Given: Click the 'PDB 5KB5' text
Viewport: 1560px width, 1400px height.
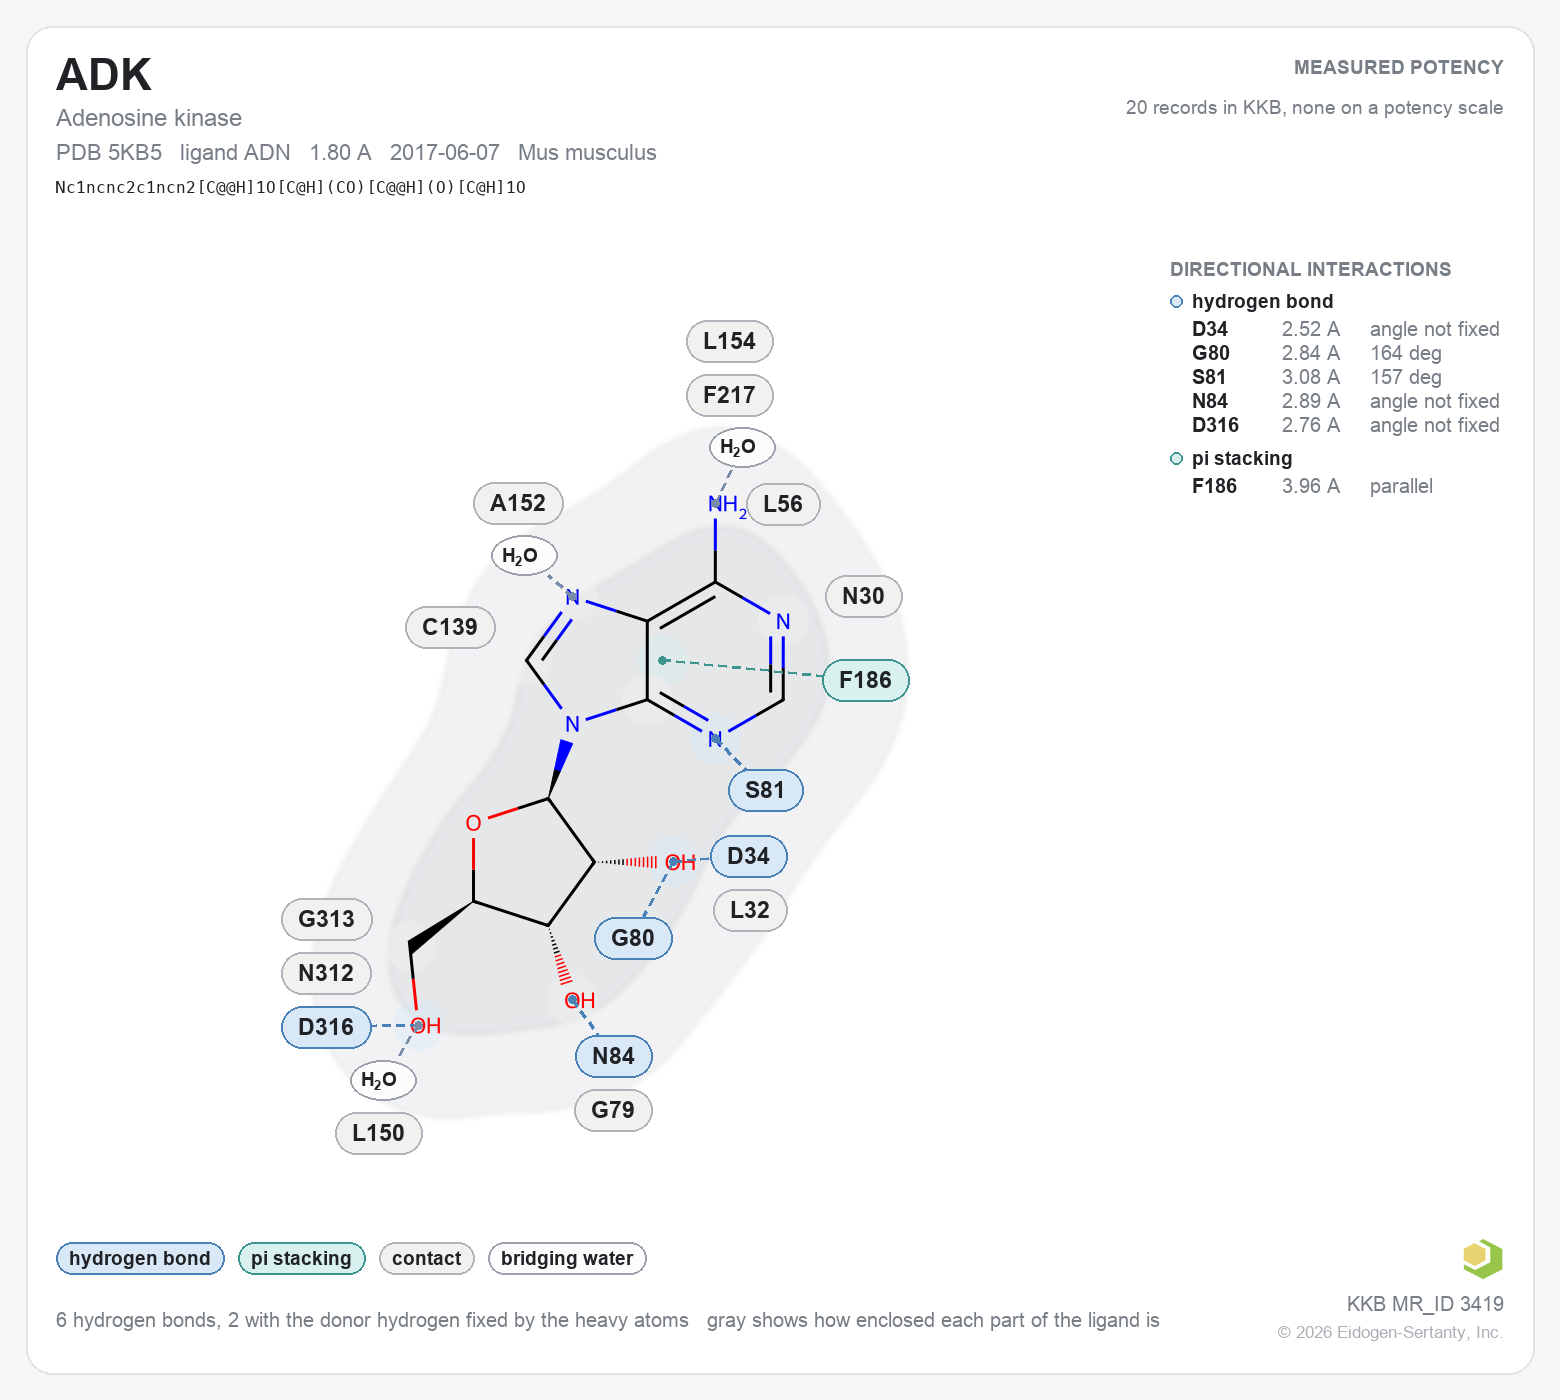Looking at the screenshot, I should click(109, 153).
